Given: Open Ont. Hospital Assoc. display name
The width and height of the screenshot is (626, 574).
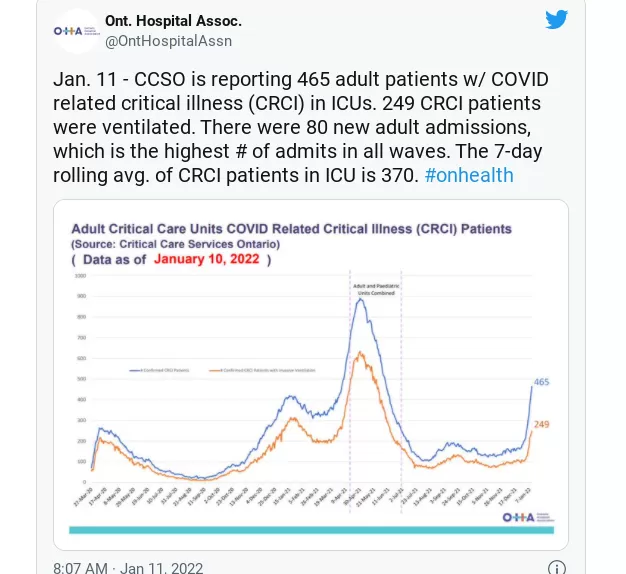Looking at the screenshot, I should pyautogui.click(x=173, y=21).
